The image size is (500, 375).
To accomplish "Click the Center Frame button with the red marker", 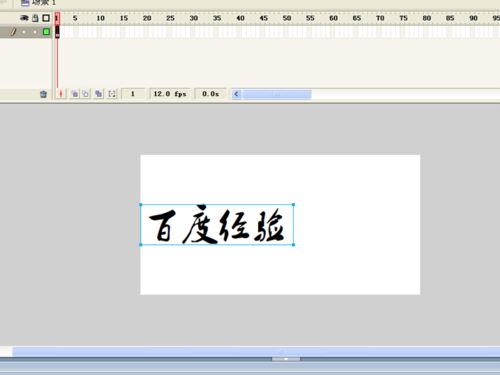I will coord(61,94).
